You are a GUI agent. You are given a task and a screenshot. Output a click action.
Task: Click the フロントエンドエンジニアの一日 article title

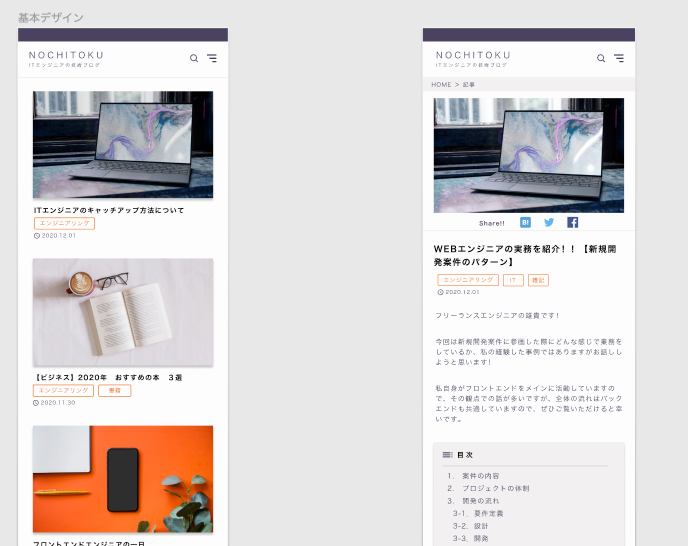tap(89, 543)
